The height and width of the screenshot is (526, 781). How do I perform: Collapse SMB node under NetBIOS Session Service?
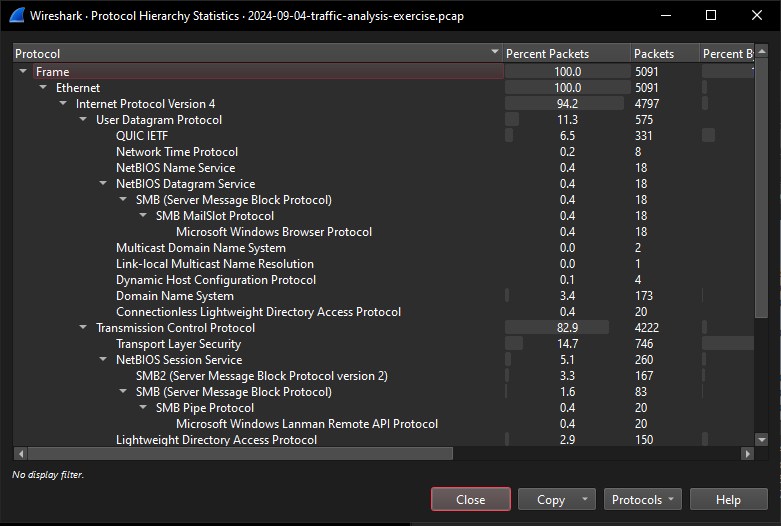click(123, 391)
